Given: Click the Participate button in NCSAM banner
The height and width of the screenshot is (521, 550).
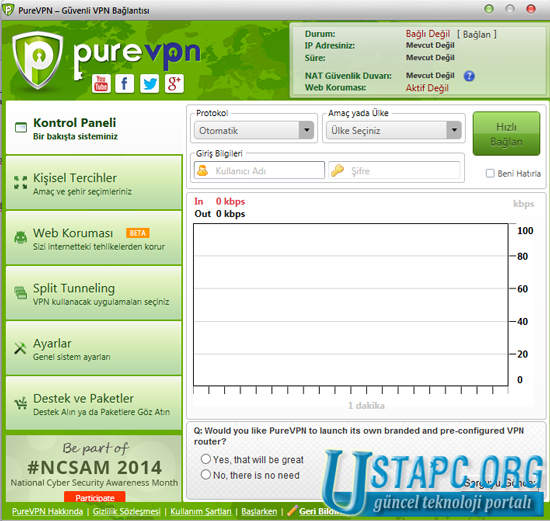Looking at the screenshot, I should [x=95, y=497].
